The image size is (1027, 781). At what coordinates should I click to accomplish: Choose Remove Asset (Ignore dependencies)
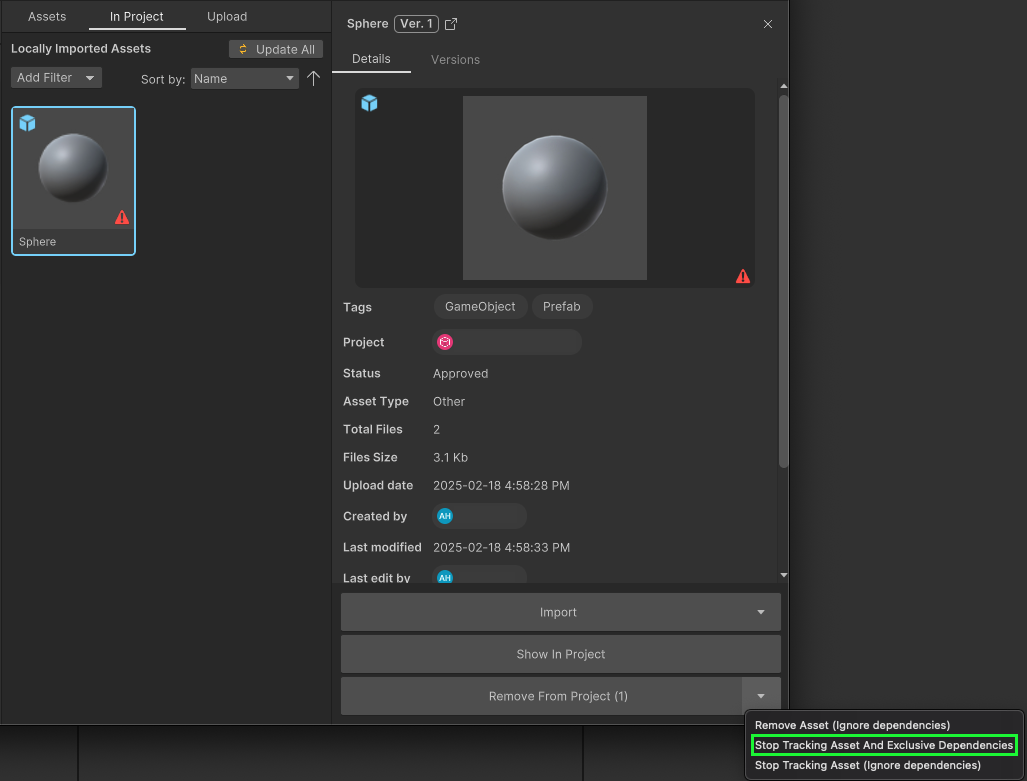pyautogui.click(x=852, y=725)
